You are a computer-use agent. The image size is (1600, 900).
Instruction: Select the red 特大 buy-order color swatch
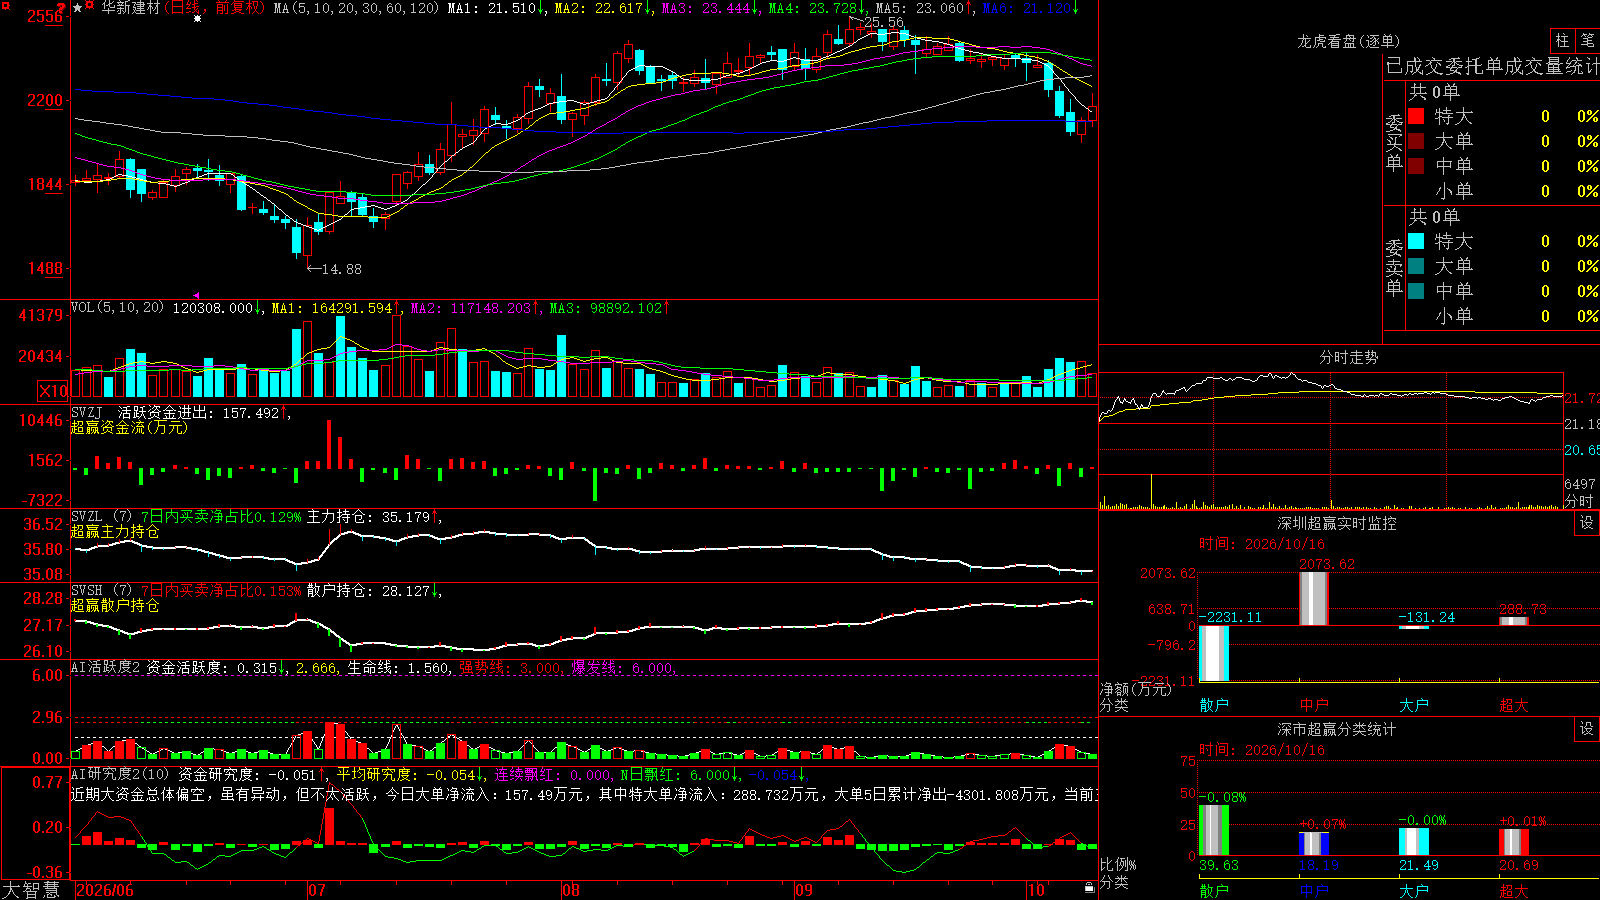click(x=1416, y=116)
